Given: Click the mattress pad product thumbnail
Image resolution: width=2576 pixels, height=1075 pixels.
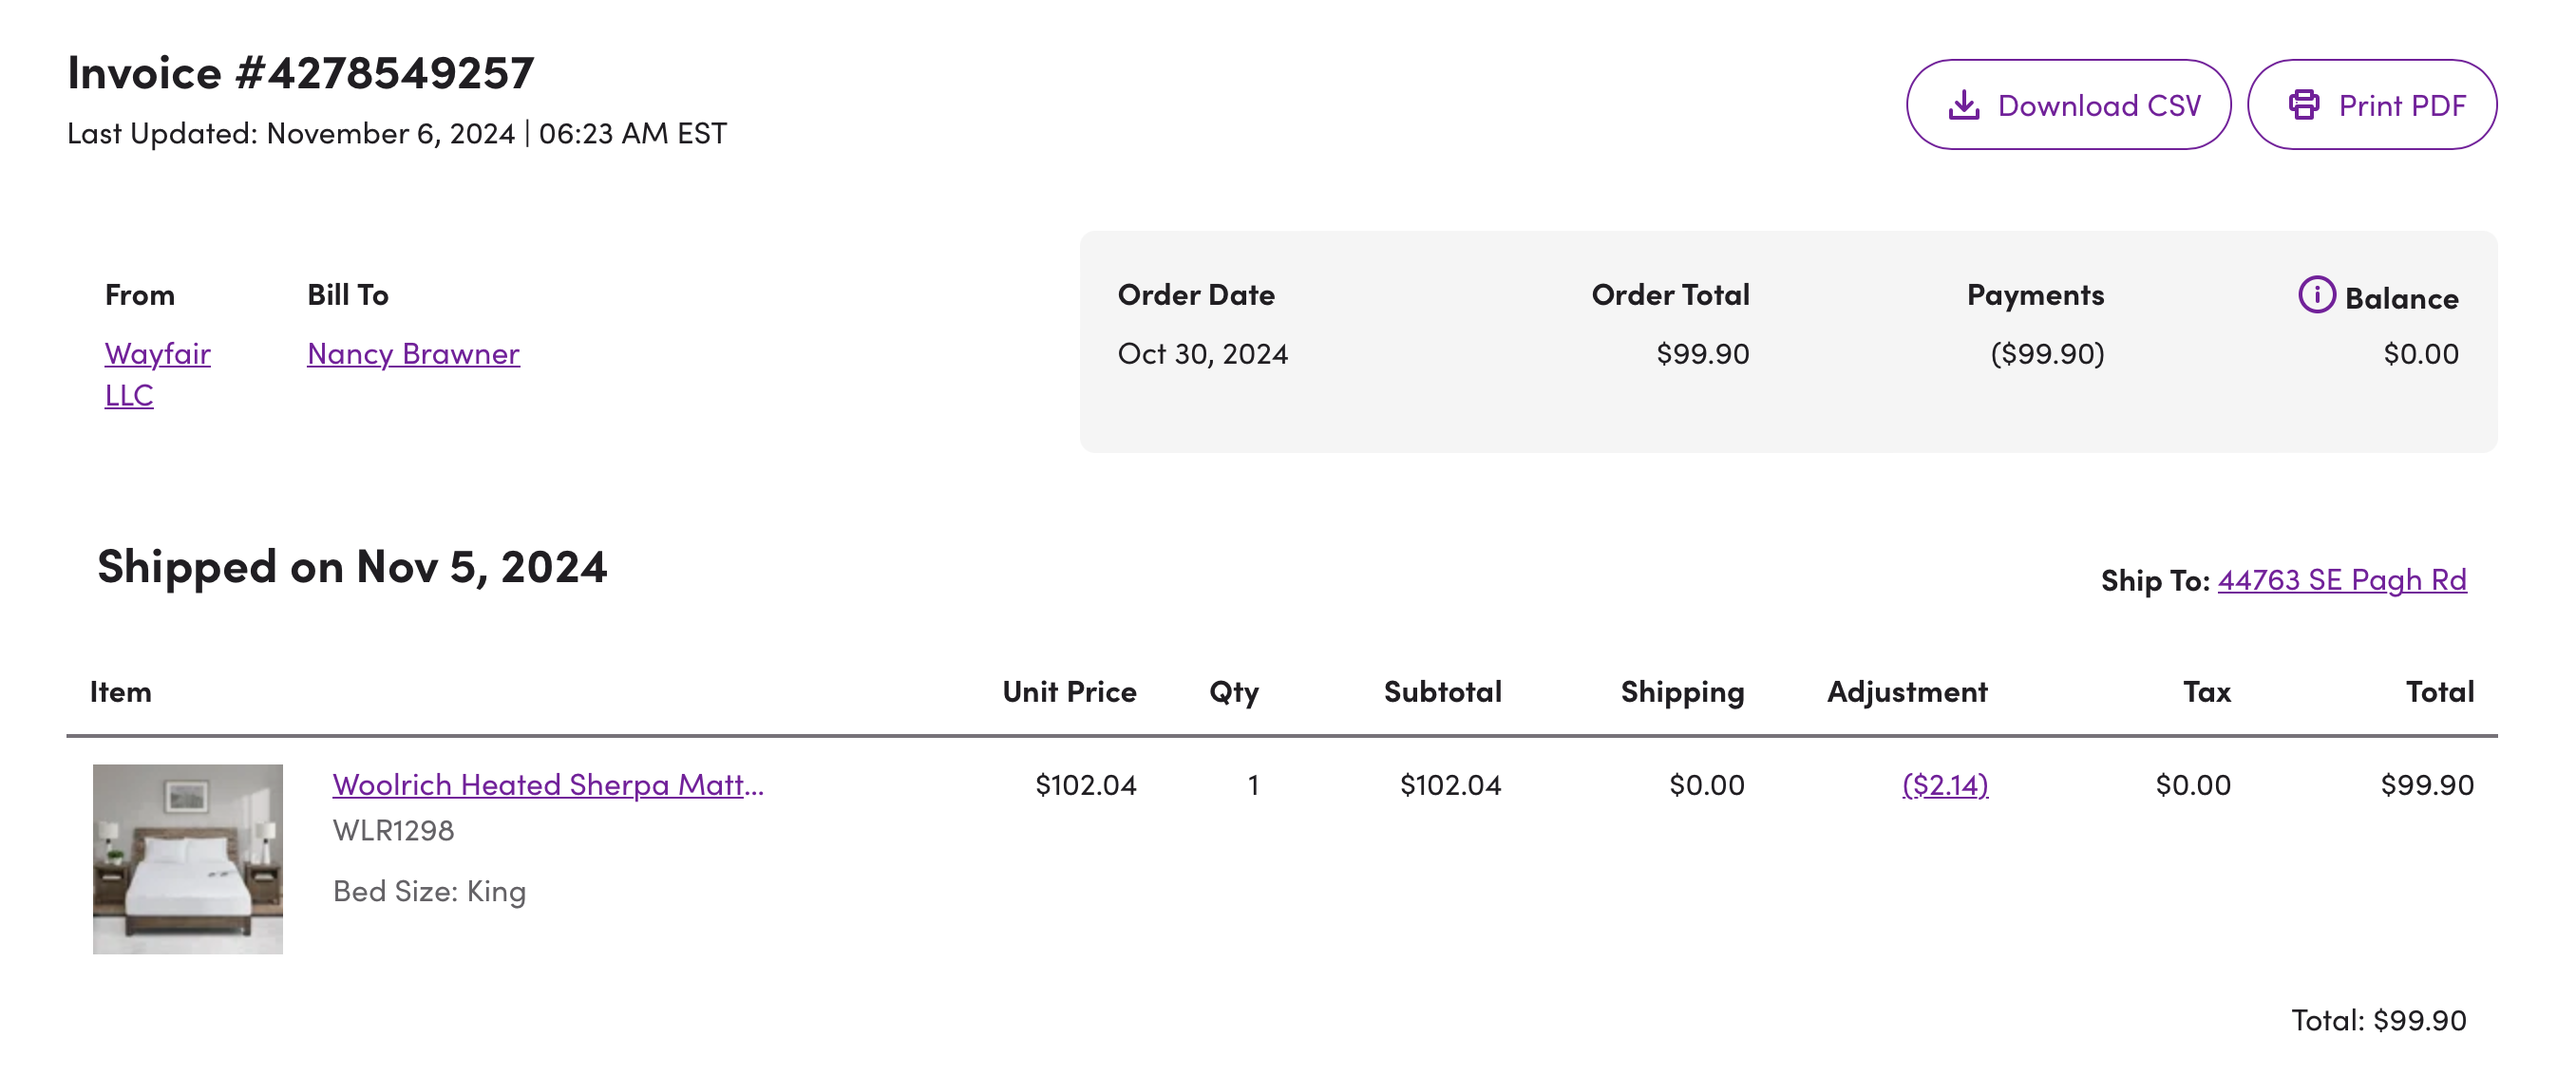Looking at the screenshot, I should click(x=188, y=859).
